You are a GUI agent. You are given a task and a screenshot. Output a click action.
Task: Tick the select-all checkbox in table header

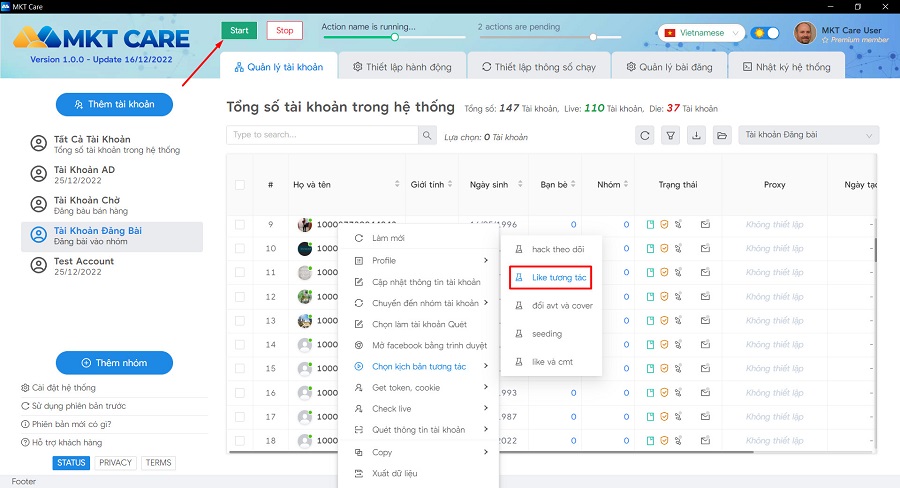pos(239,185)
